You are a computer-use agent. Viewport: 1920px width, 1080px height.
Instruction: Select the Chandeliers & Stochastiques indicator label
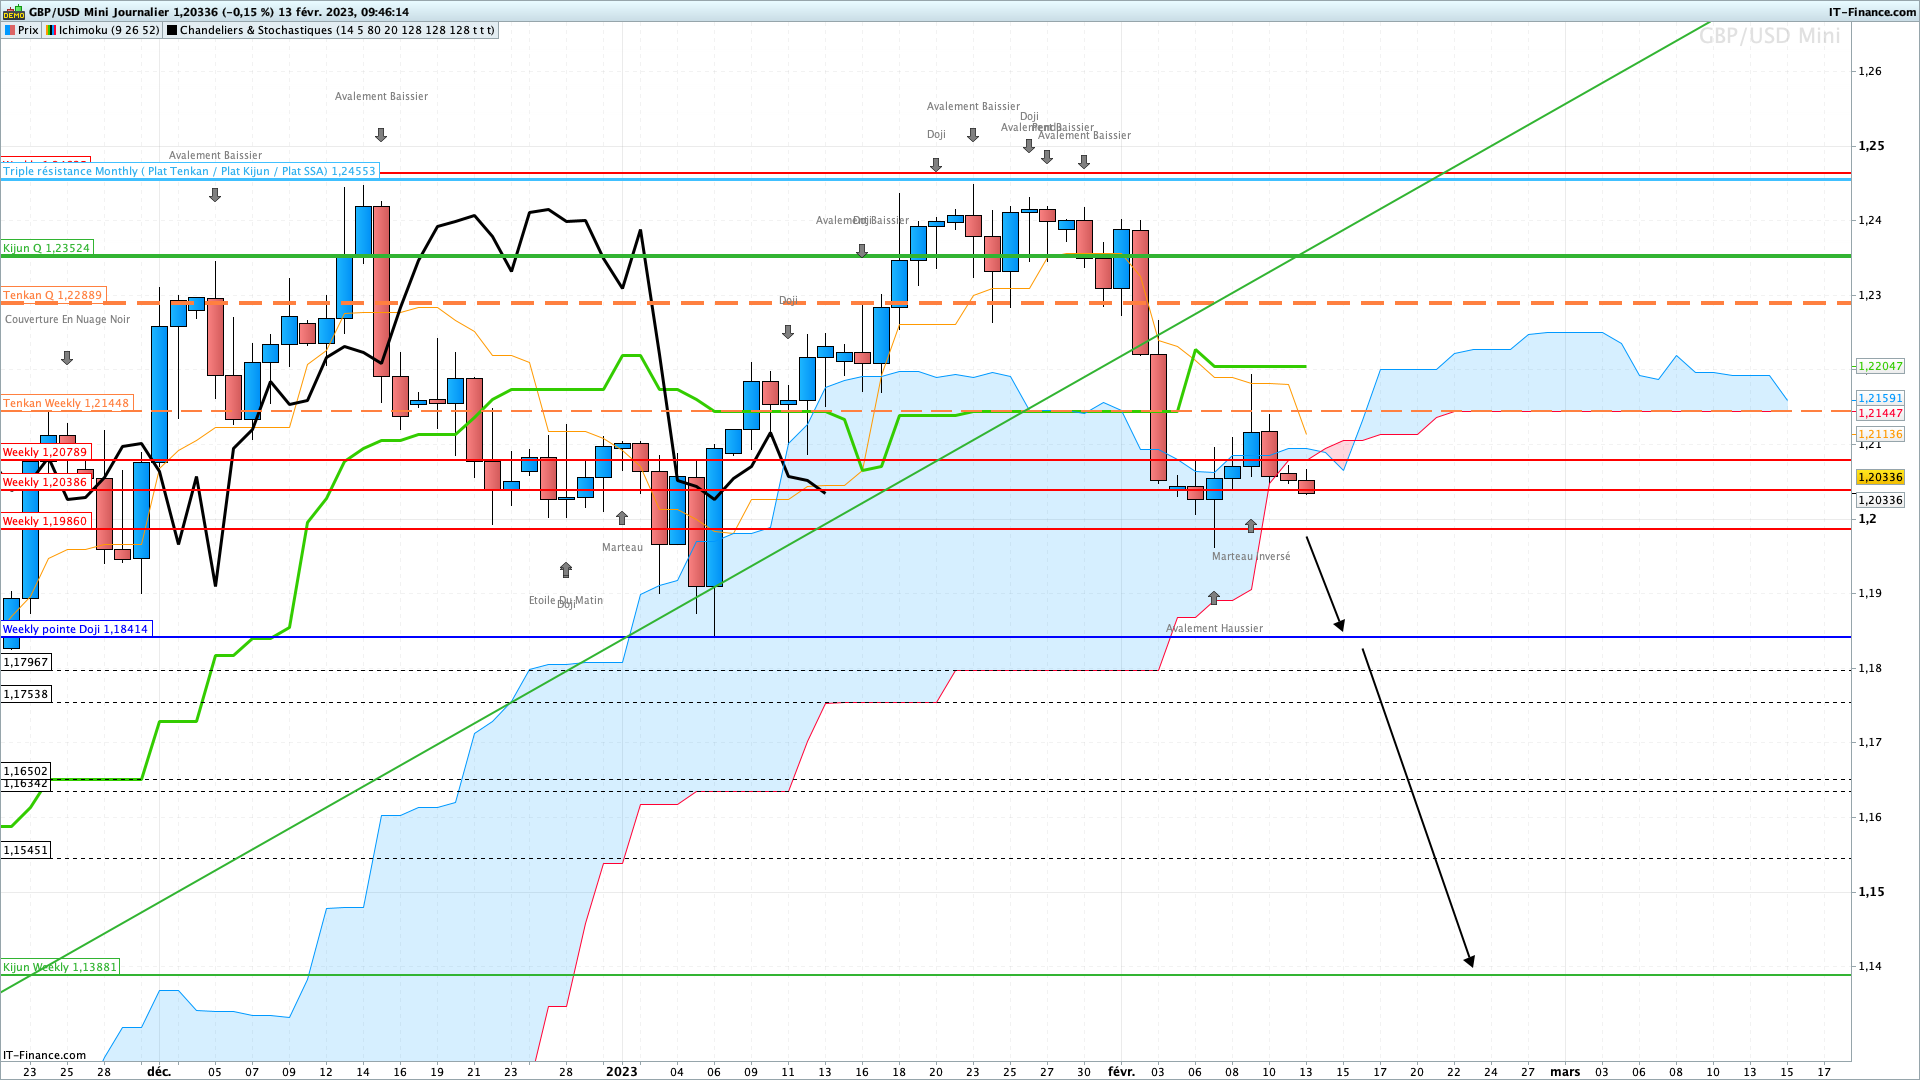click(x=330, y=31)
